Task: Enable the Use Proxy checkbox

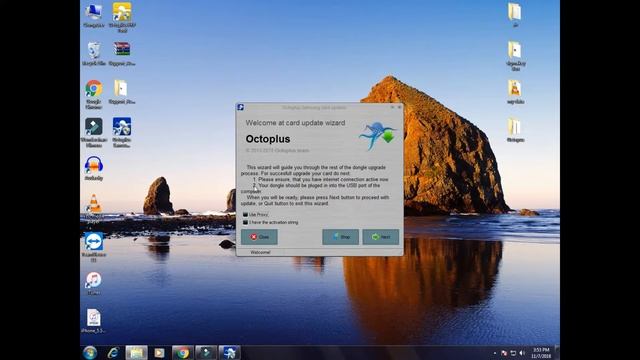Action: tap(245, 214)
